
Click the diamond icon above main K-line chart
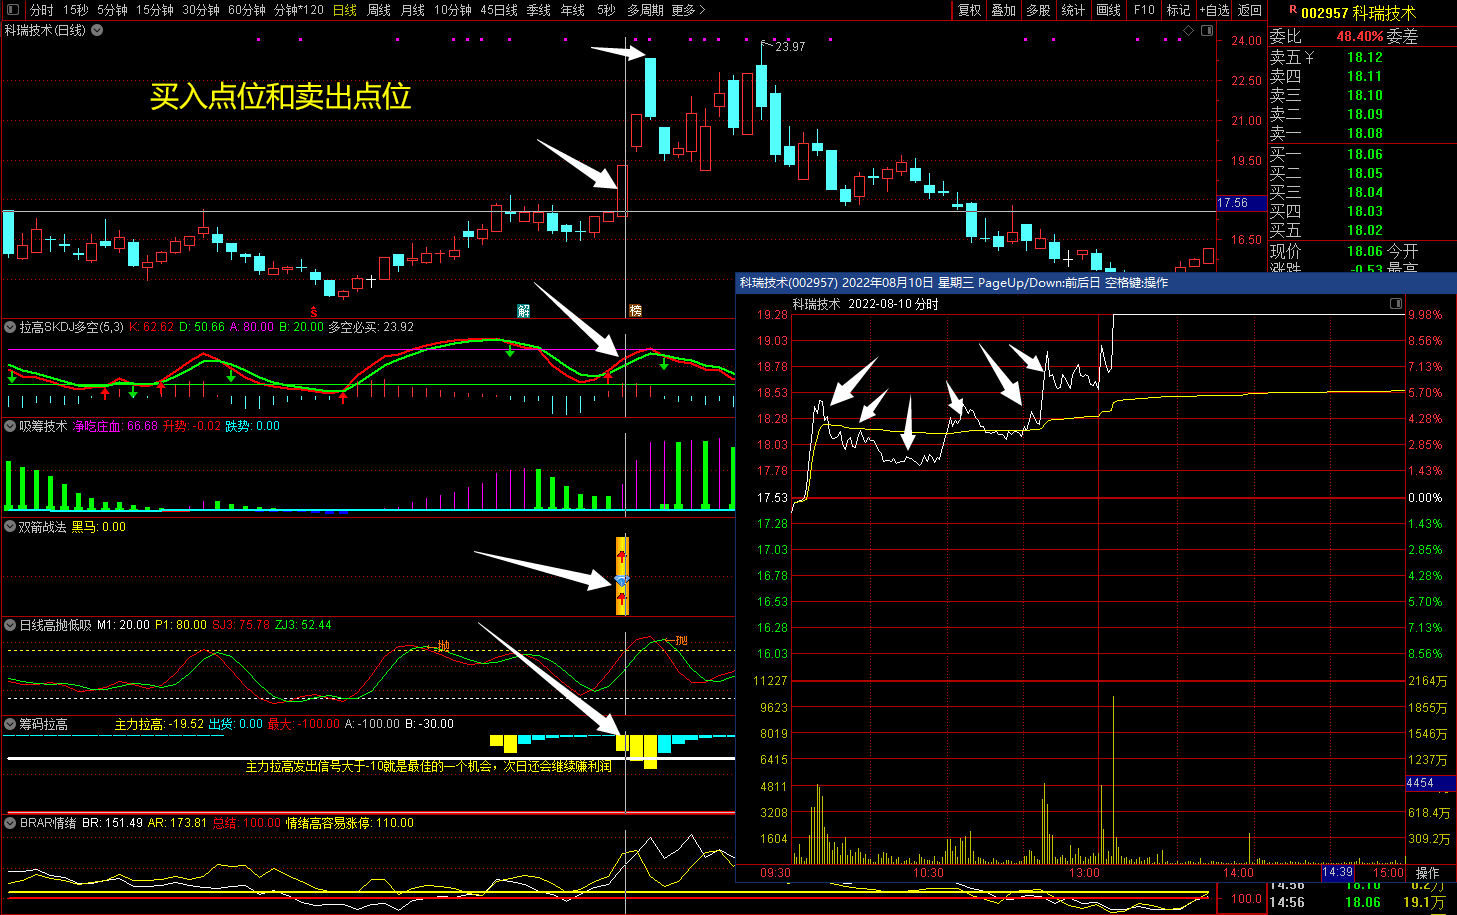tap(1189, 31)
